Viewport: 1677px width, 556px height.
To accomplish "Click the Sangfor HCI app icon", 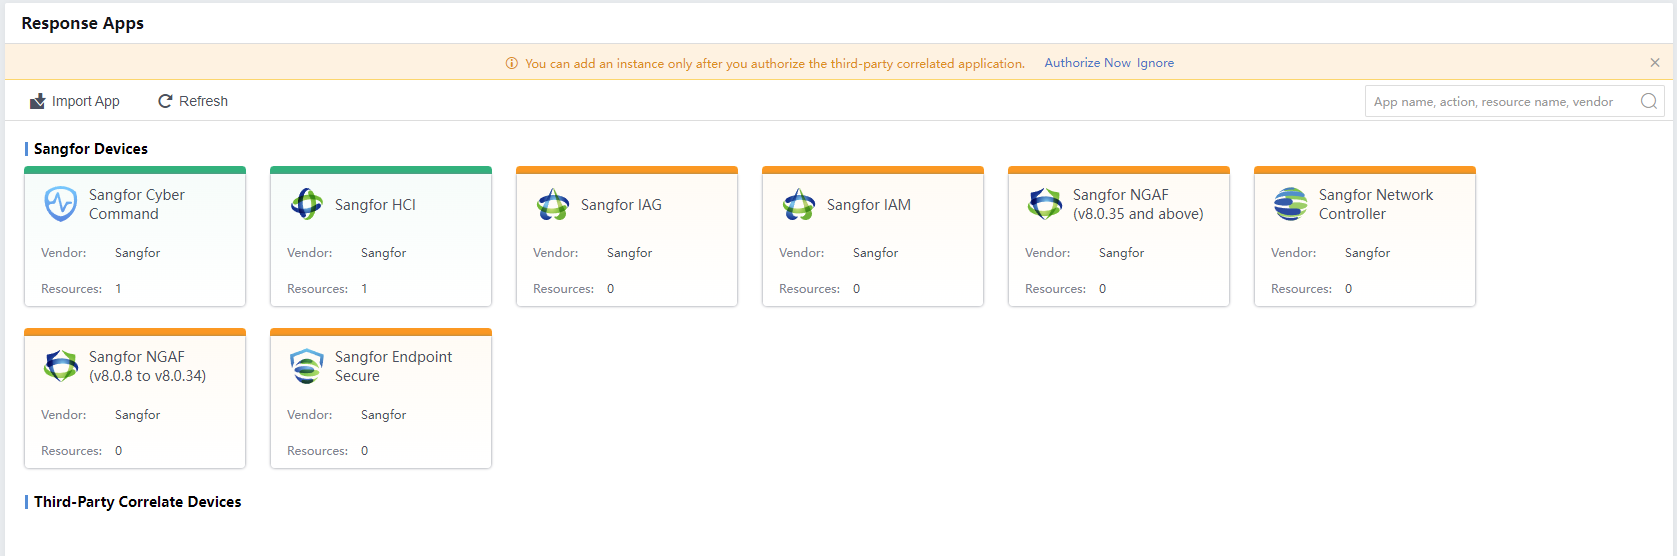I will [x=307, y=204].
